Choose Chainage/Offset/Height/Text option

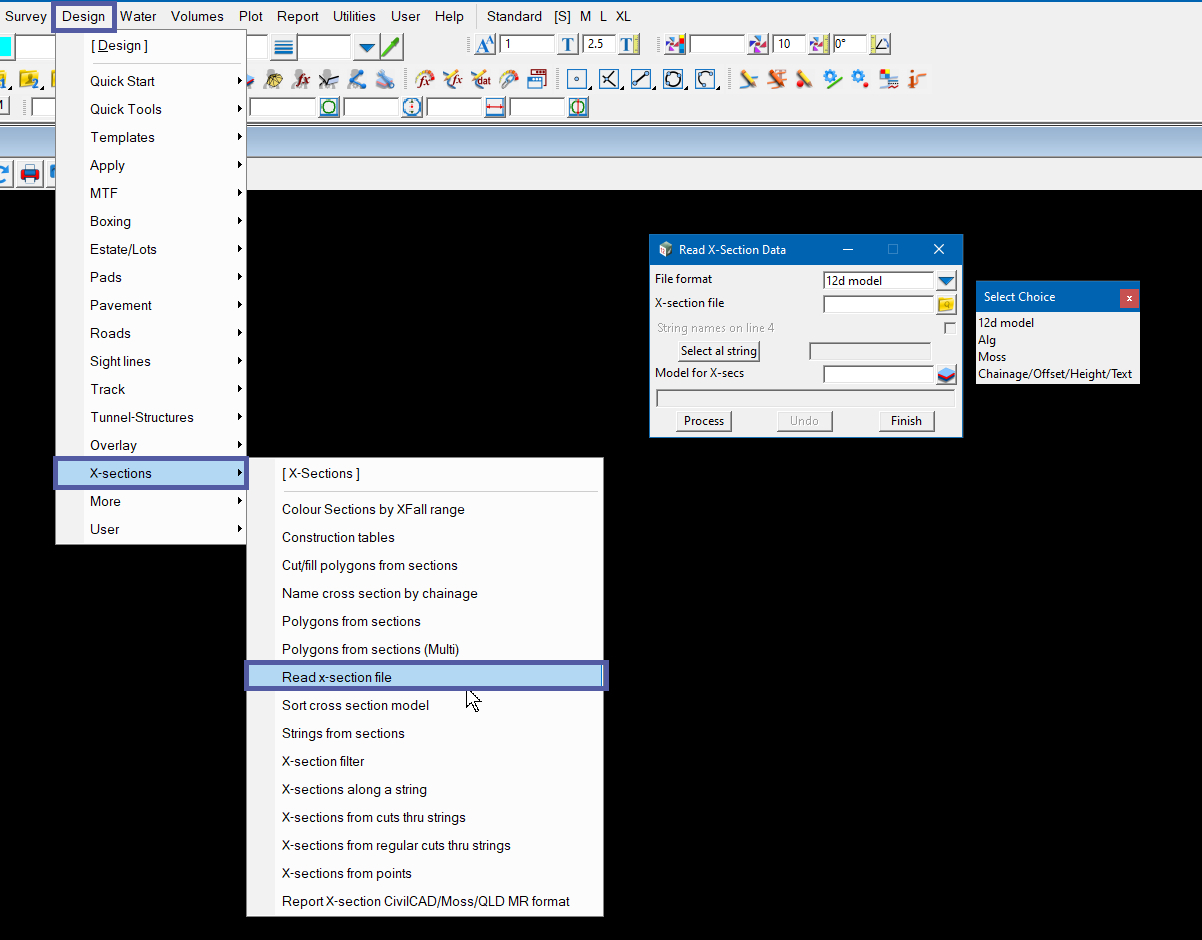pyautogui.click(x=1057, y=374)
